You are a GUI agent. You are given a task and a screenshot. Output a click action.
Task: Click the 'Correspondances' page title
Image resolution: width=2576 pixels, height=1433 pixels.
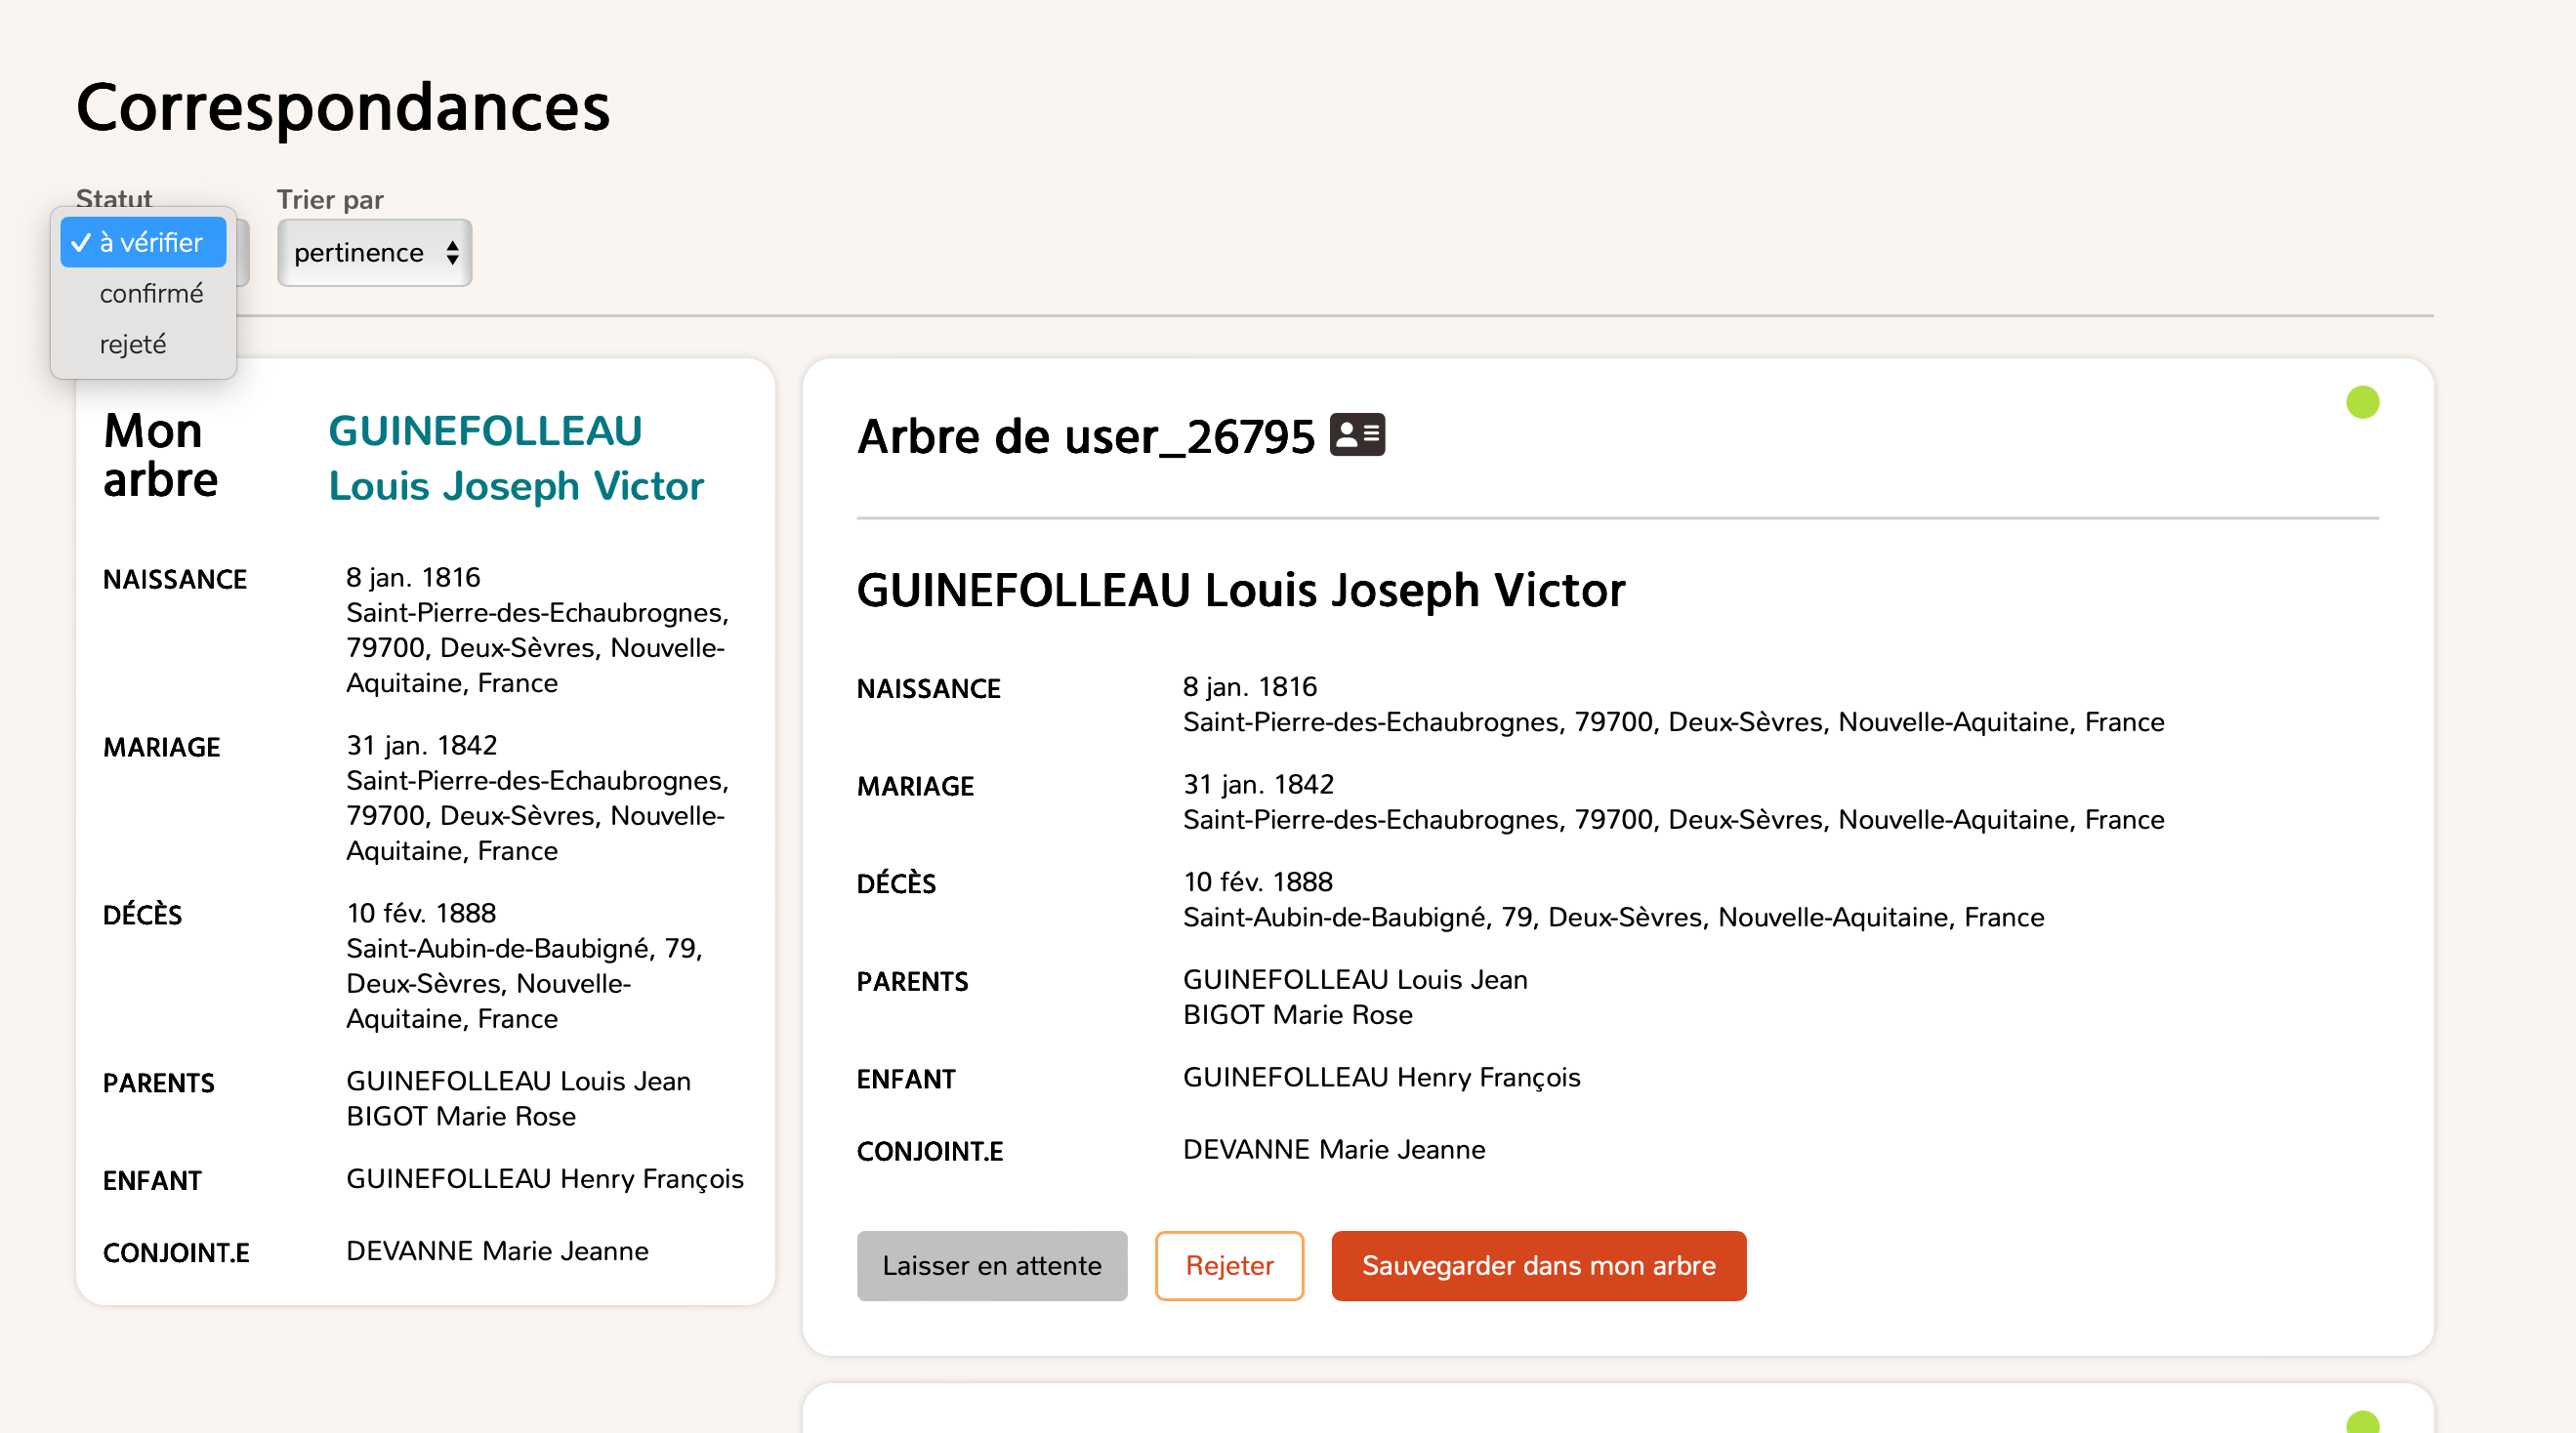pos(343,107)
